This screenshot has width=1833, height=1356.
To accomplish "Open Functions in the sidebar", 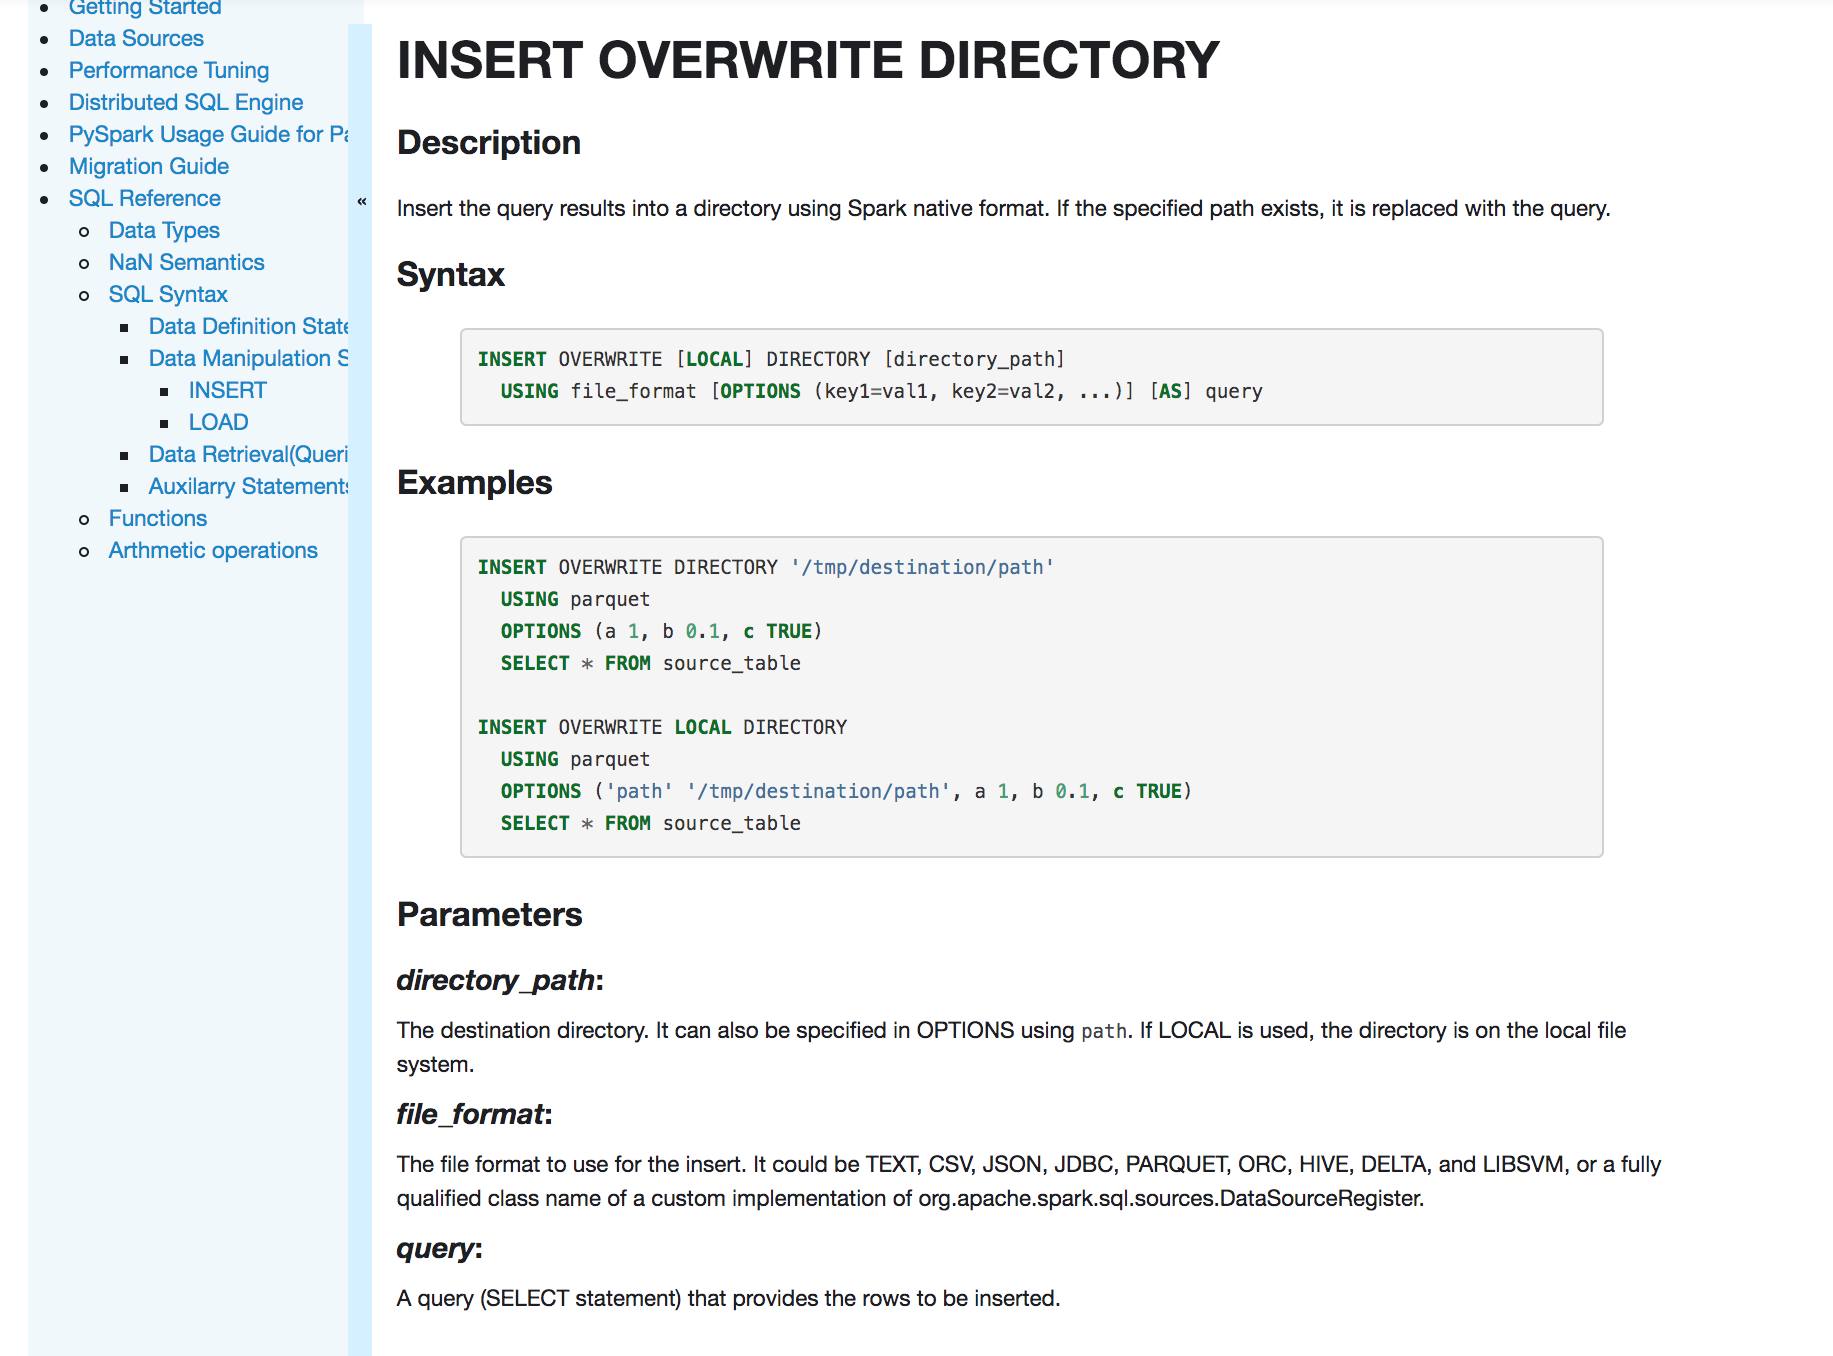I will 158,518.
